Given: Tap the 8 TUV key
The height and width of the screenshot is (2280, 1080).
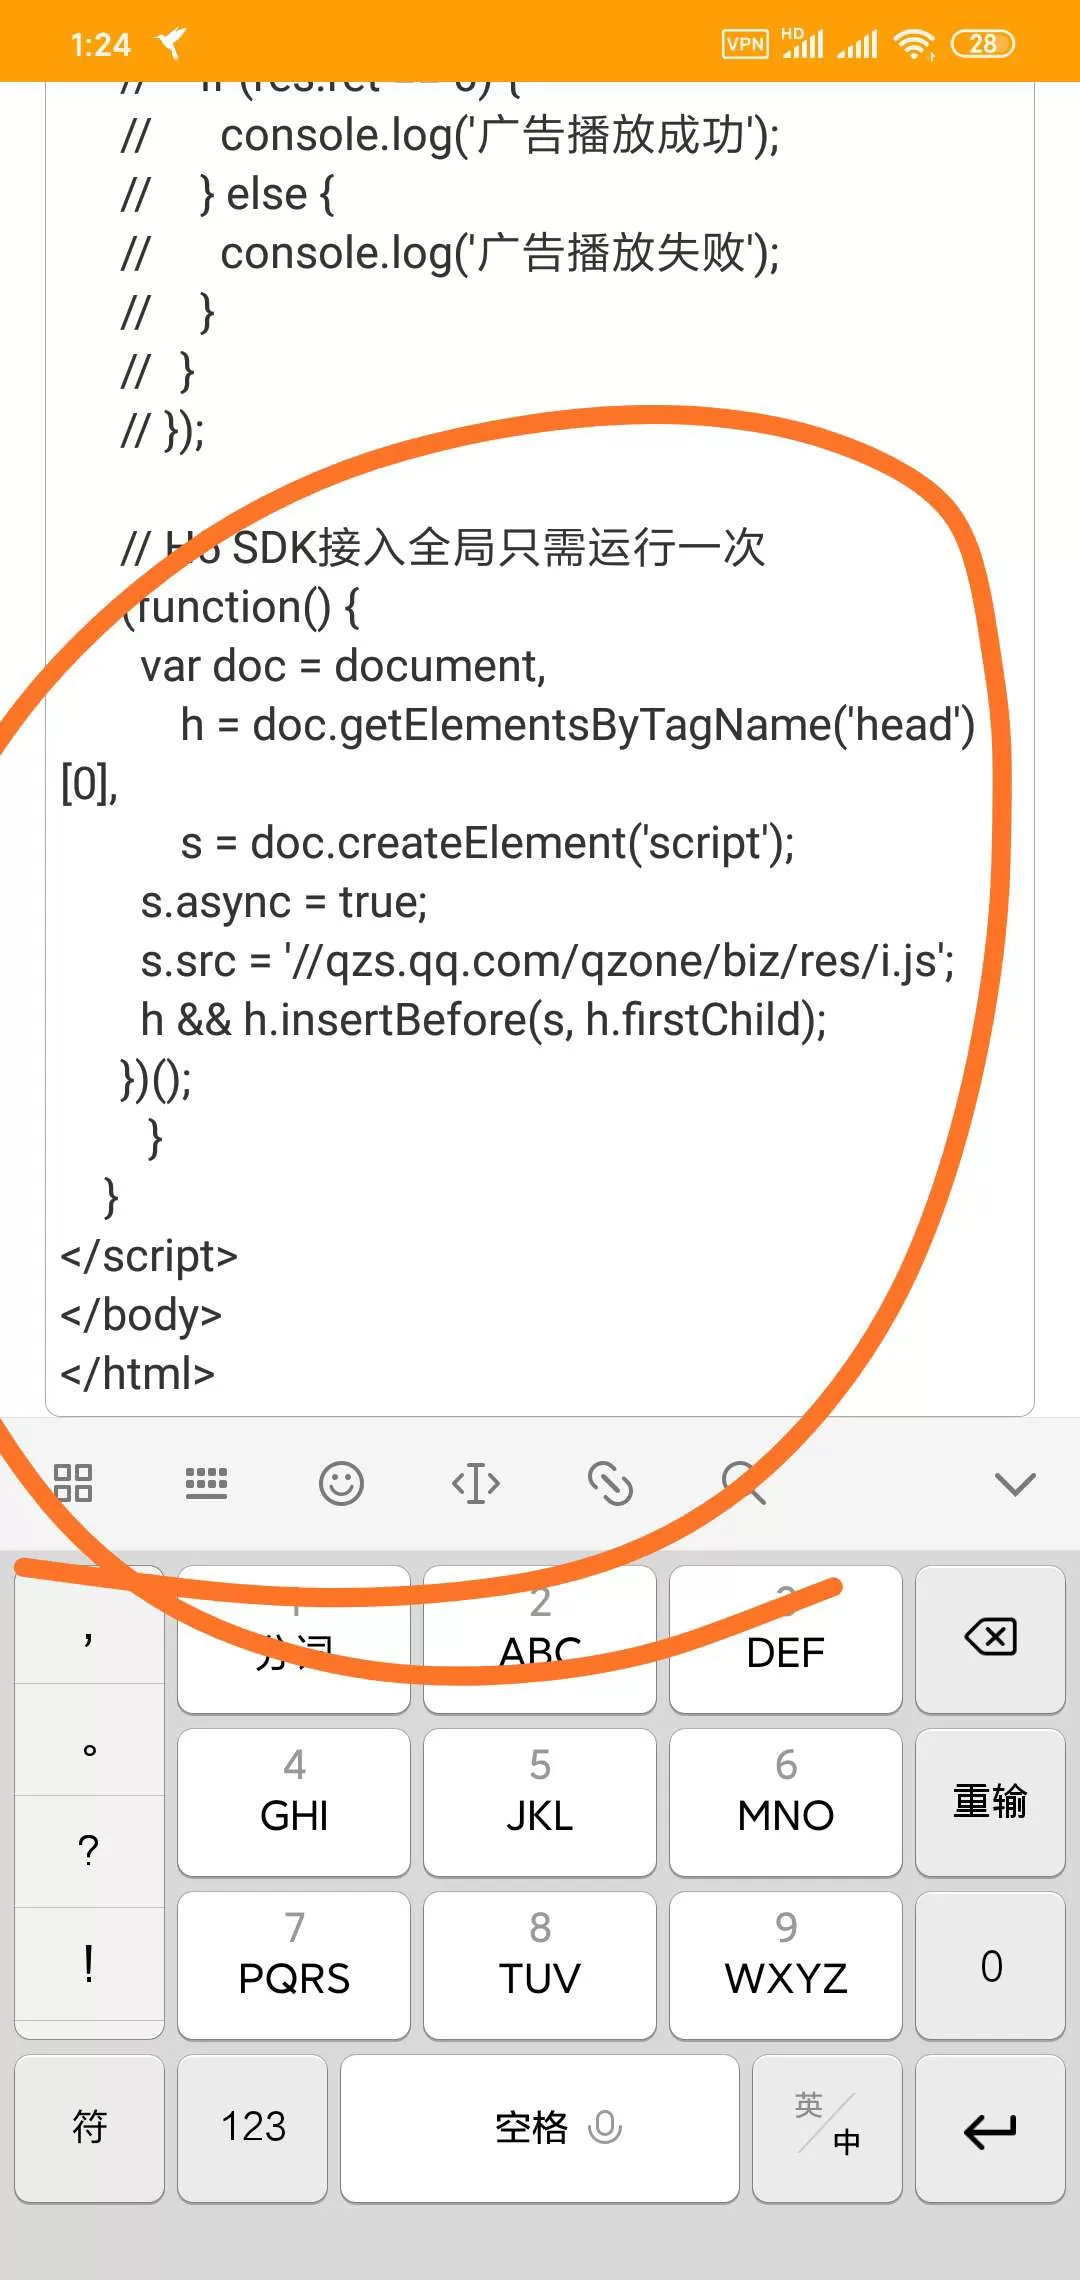Looking at the screenshot, I should (x=540, y=1965).
